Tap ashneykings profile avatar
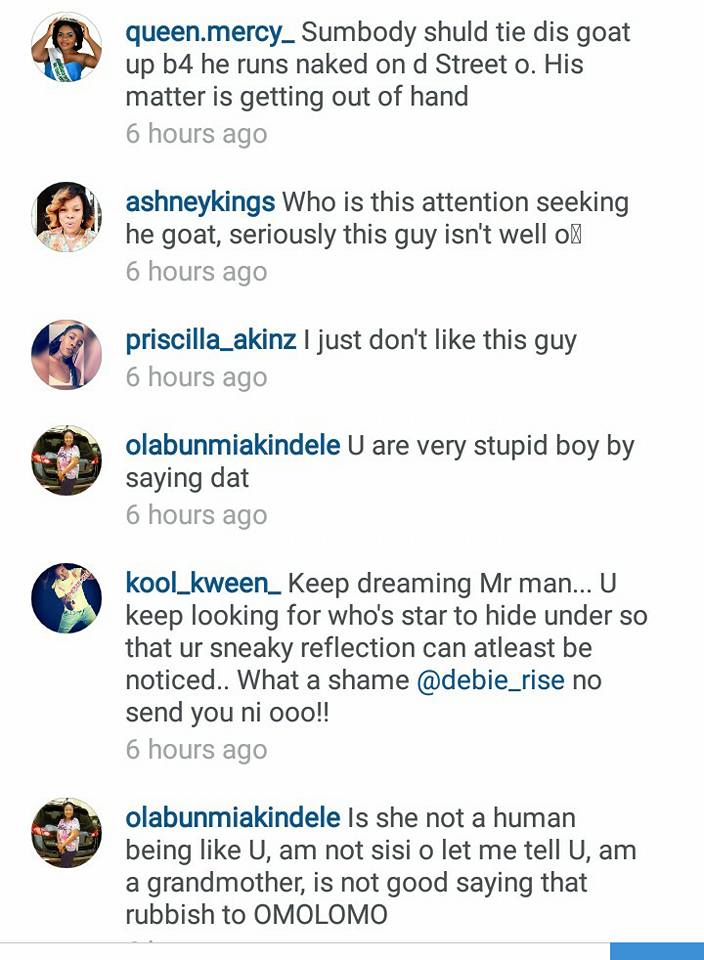 click(x=66, y=217)
